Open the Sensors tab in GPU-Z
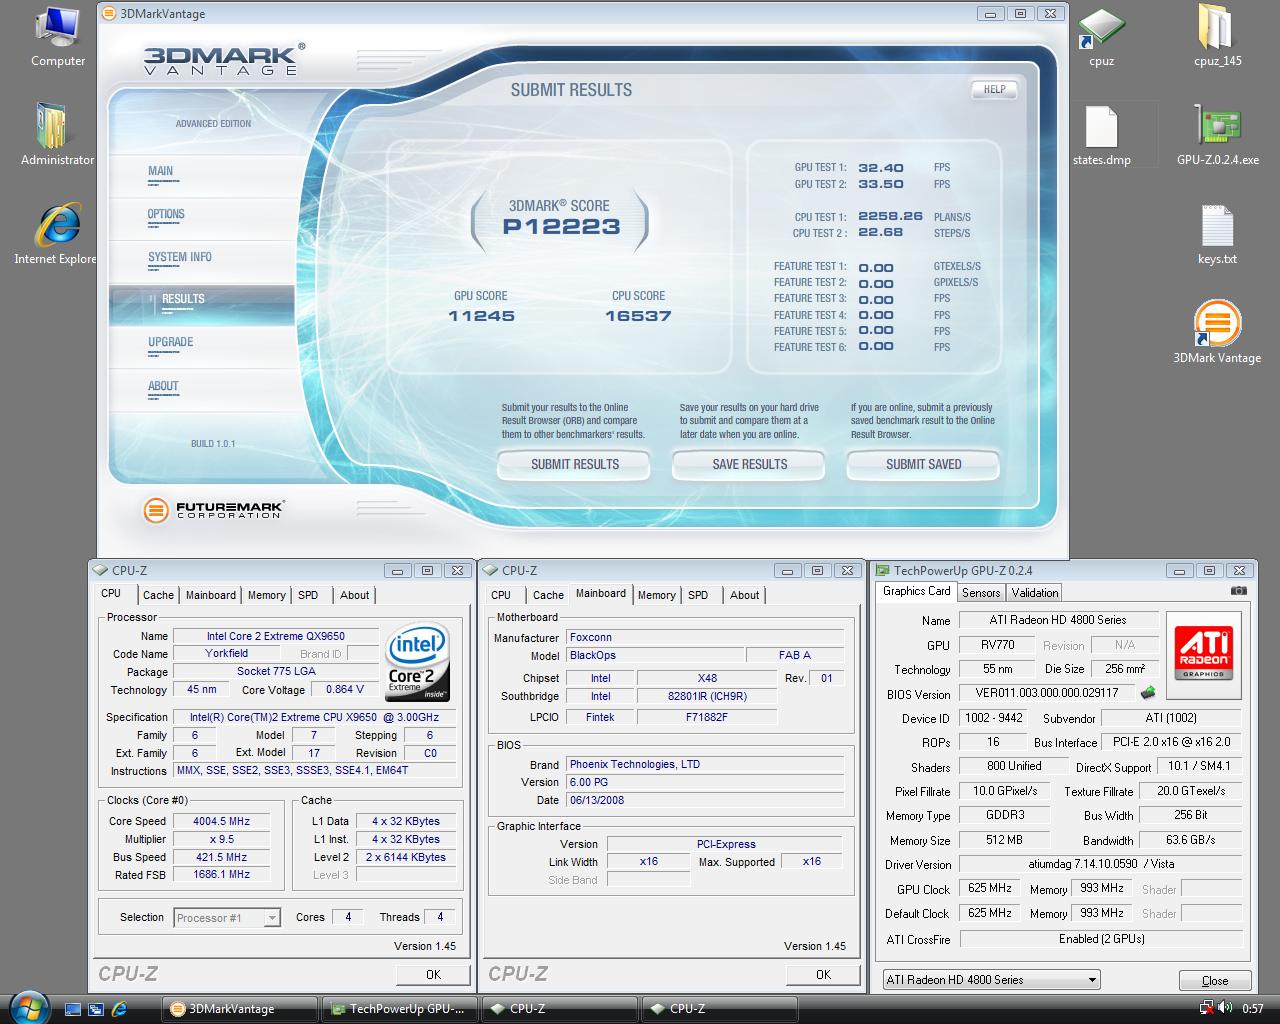The image size is (1280, 1024). [x=981, y=593]
